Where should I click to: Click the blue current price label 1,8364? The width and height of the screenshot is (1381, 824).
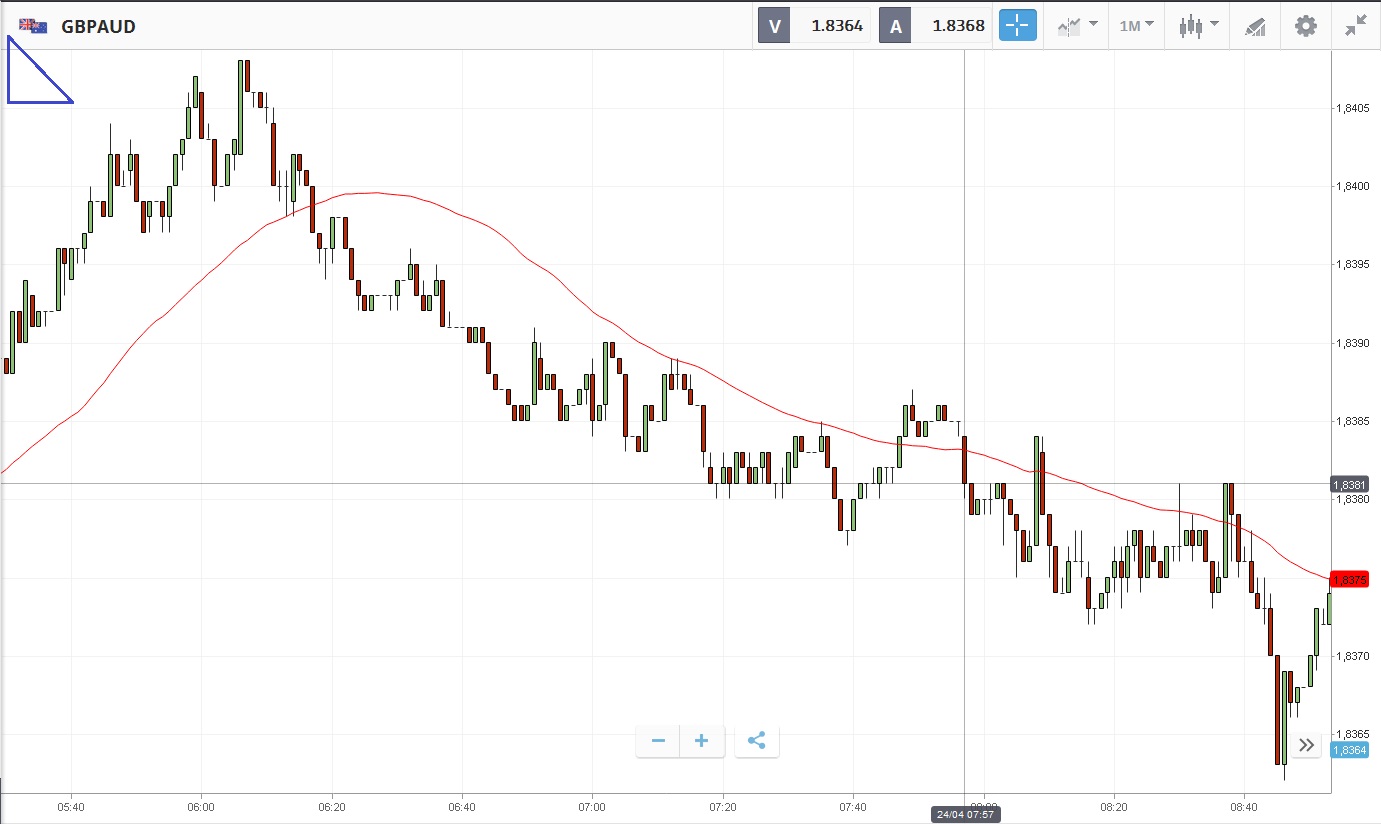(x=1348, y=751)
